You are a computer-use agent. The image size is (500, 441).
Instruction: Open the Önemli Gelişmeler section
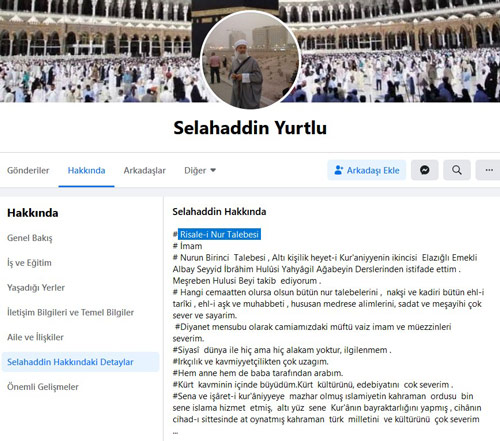pyautogui.click(x=43, y=387)
